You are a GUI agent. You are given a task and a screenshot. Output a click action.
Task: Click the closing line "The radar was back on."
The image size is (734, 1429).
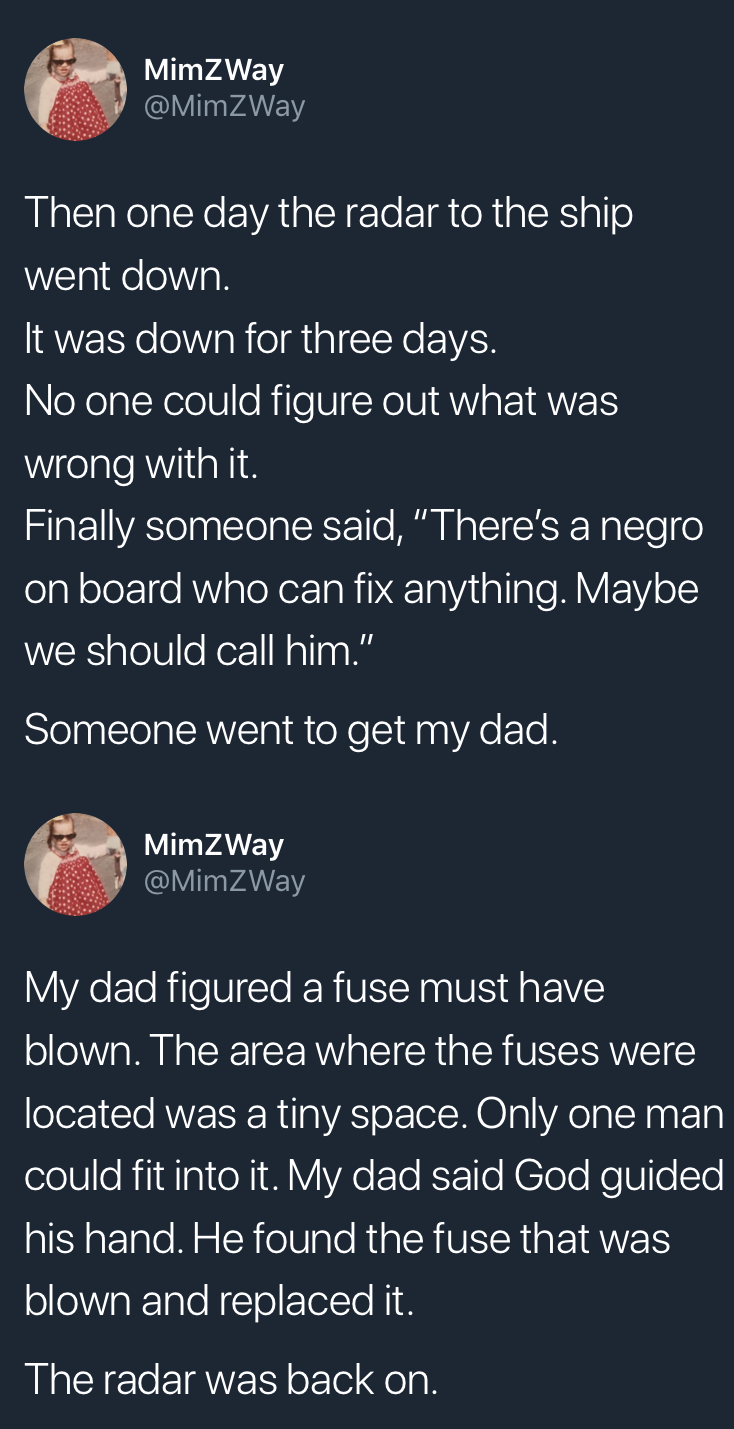(x=231, y=1379)
